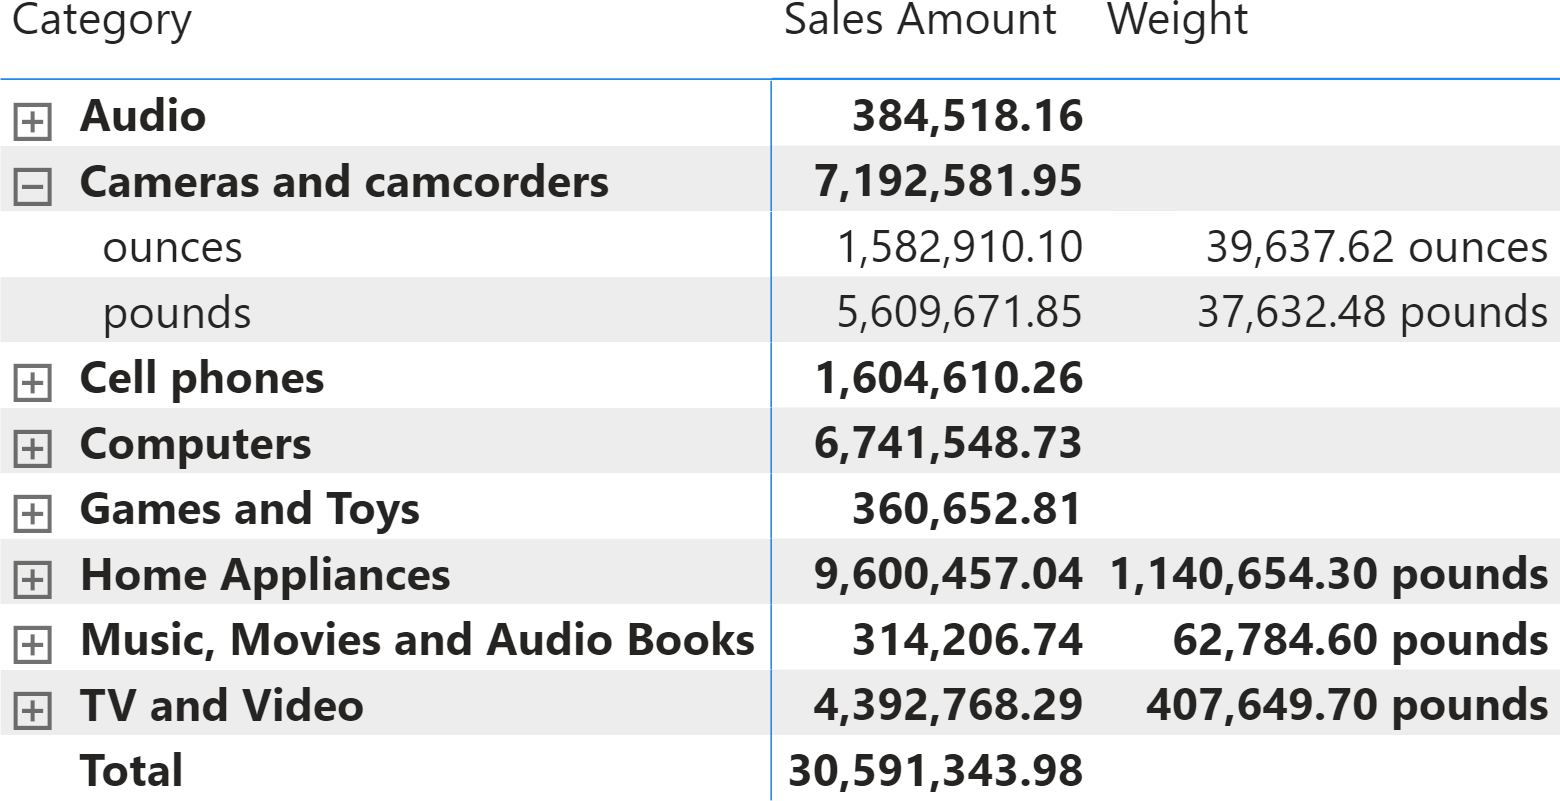The image size is (1560, 801).
Task: Expand the TV and Video category
Action: 32,711
